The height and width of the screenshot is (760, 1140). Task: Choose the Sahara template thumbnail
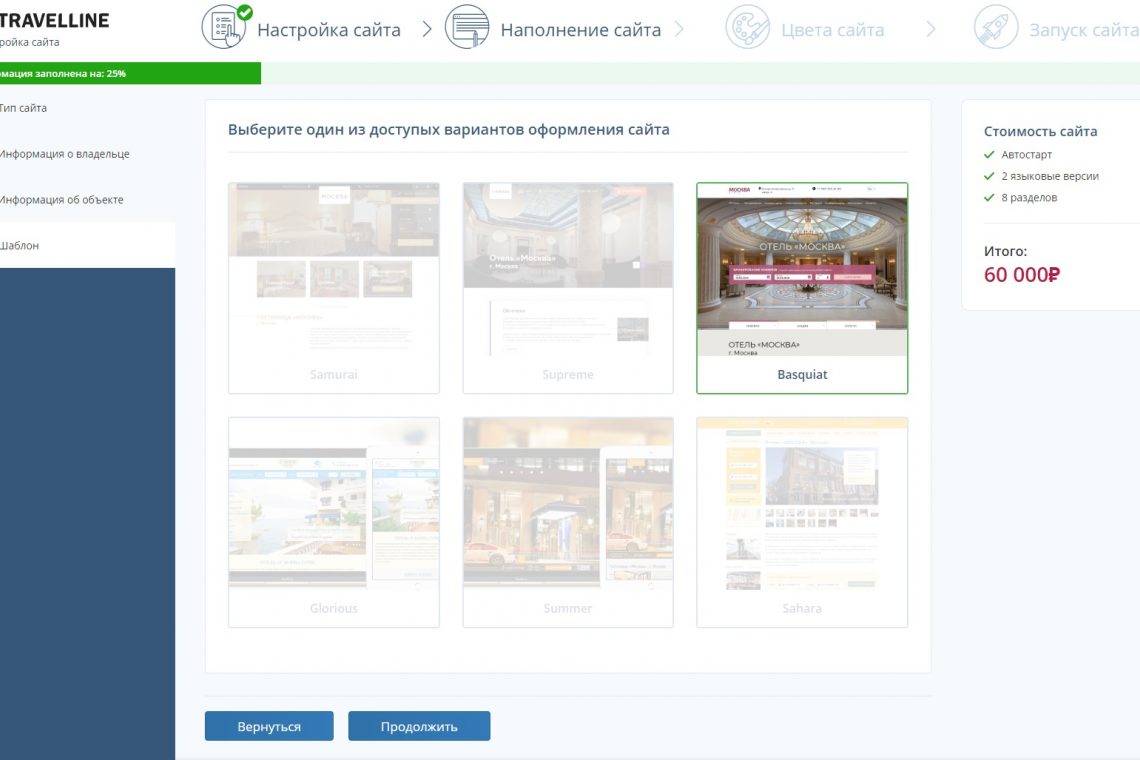pos(802,522)
